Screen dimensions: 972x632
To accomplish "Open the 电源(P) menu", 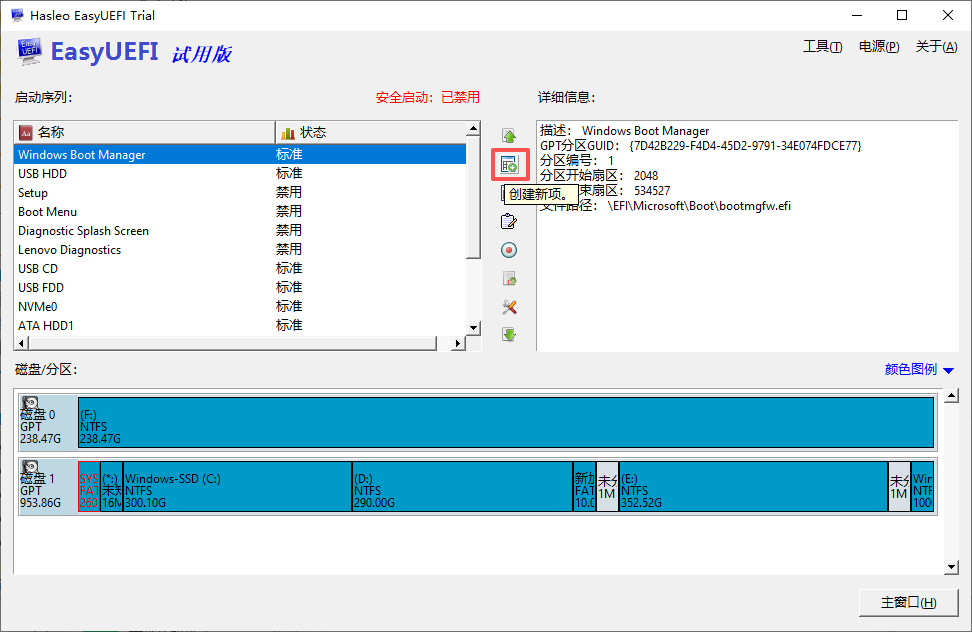I will (x=879, y=46).
